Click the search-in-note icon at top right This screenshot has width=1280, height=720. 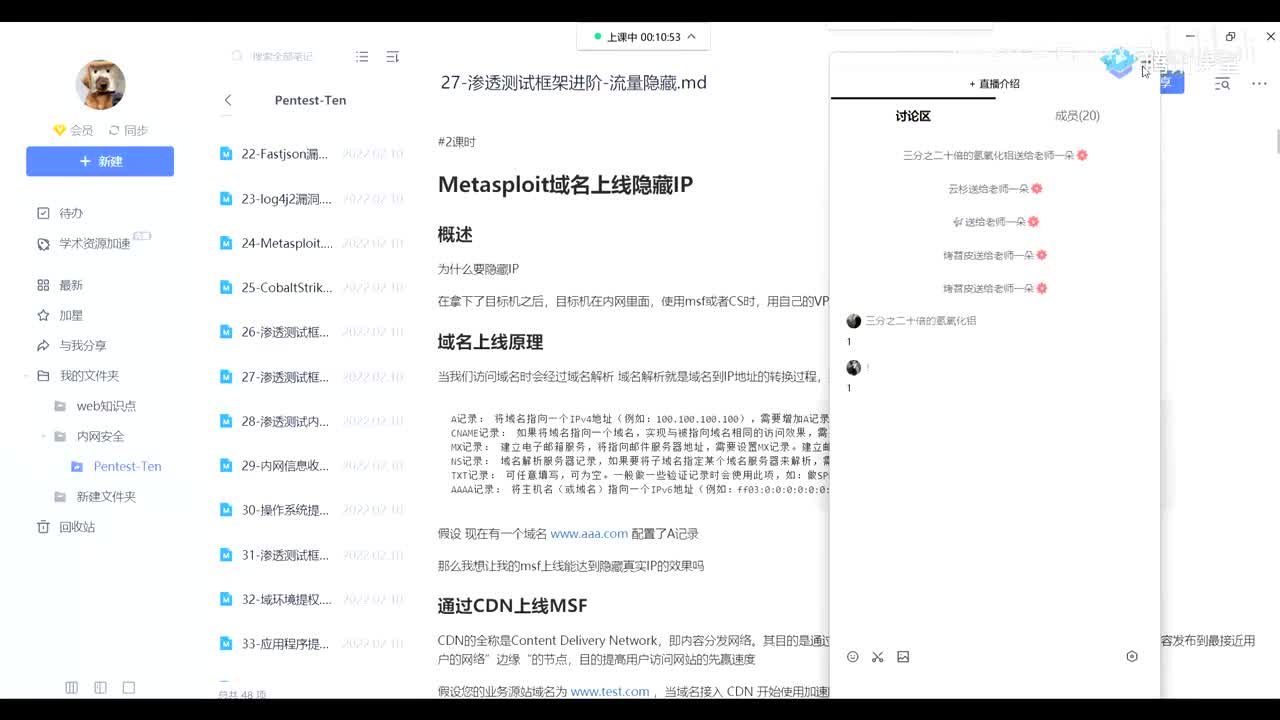pos(1222,84)
